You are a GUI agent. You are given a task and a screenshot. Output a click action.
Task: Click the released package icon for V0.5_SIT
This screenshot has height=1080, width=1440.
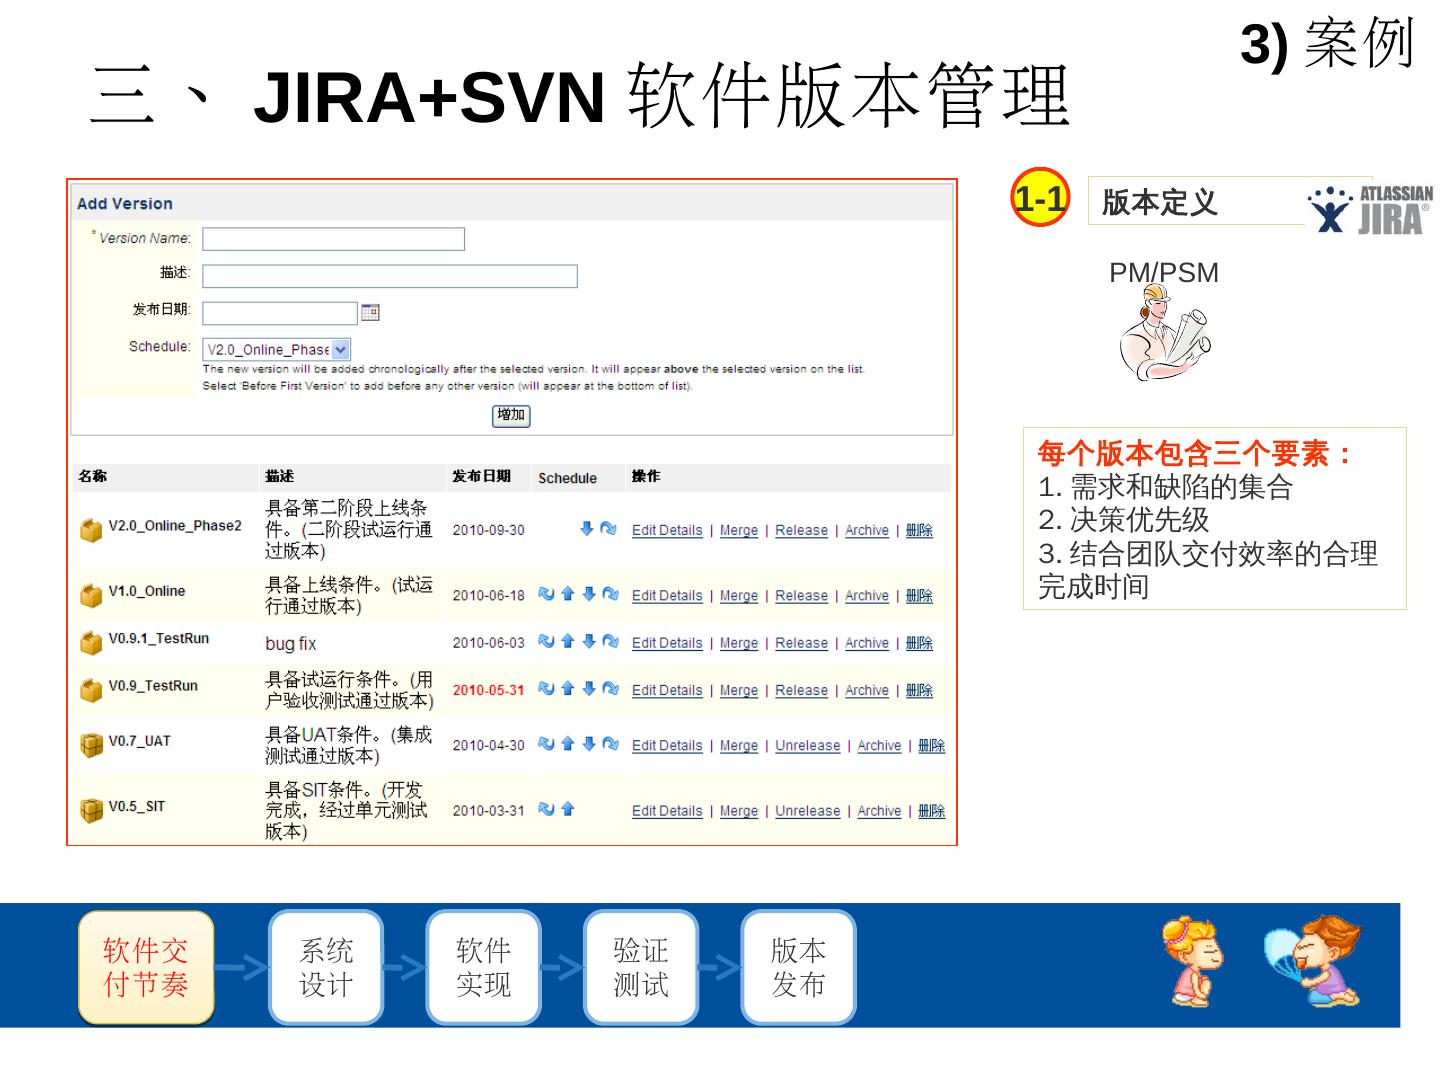point(91,810)
